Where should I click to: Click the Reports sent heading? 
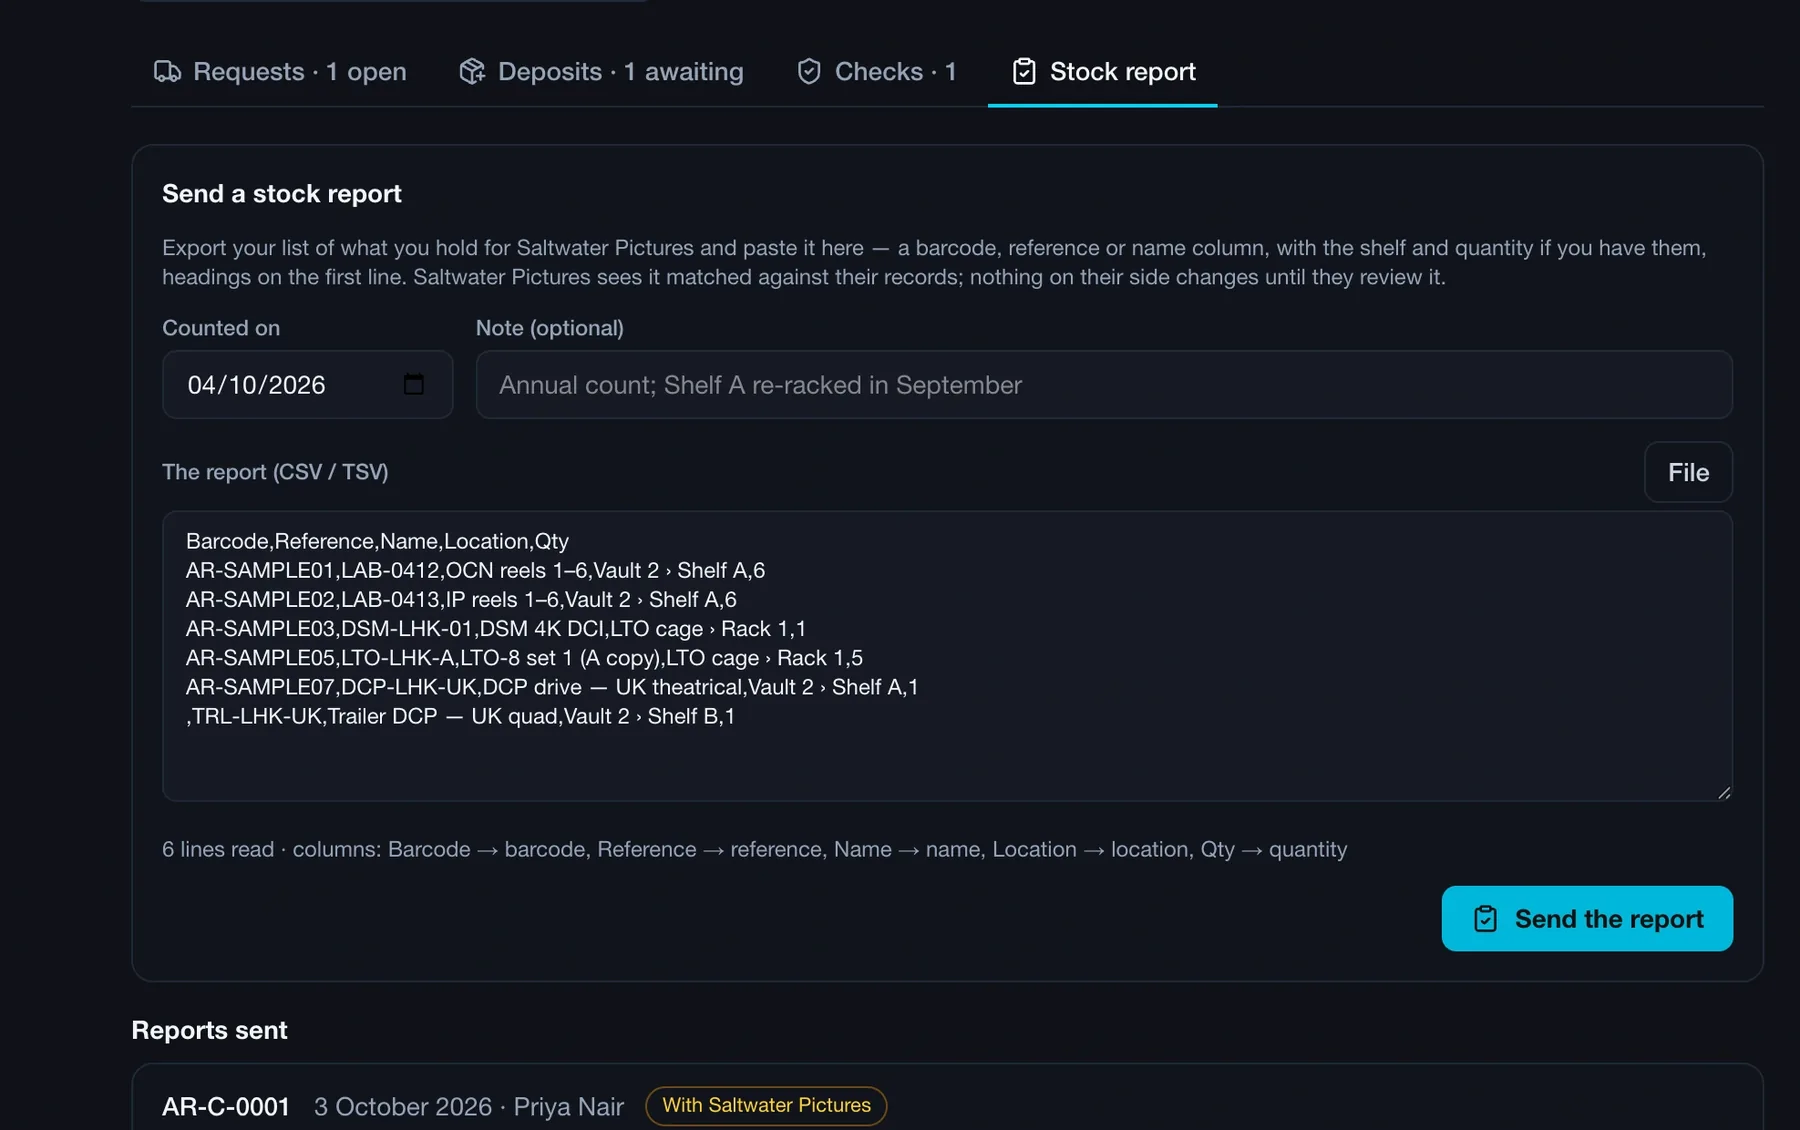pos(209,1030)
